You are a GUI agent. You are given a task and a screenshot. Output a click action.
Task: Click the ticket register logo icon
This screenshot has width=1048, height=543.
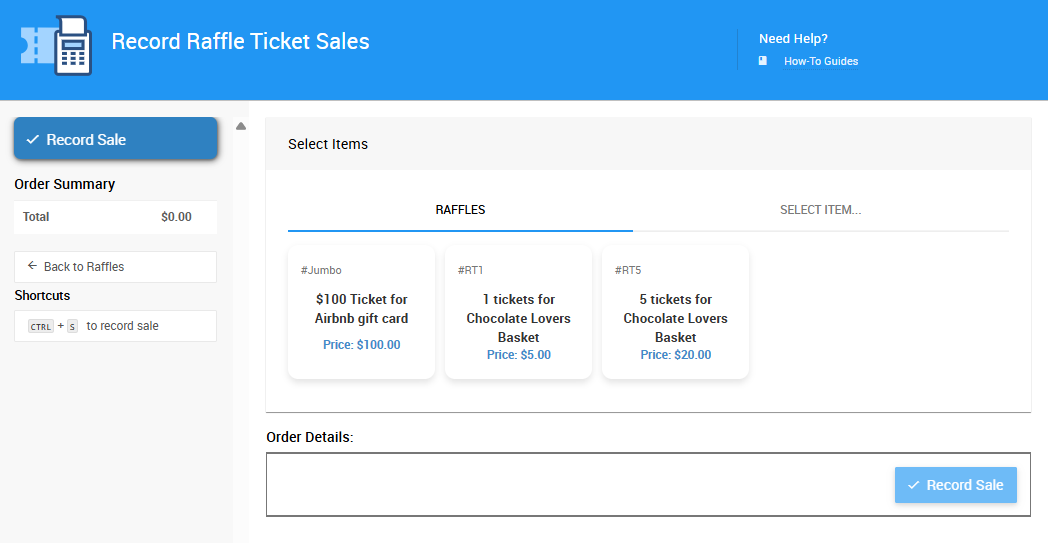pos(57,45)
